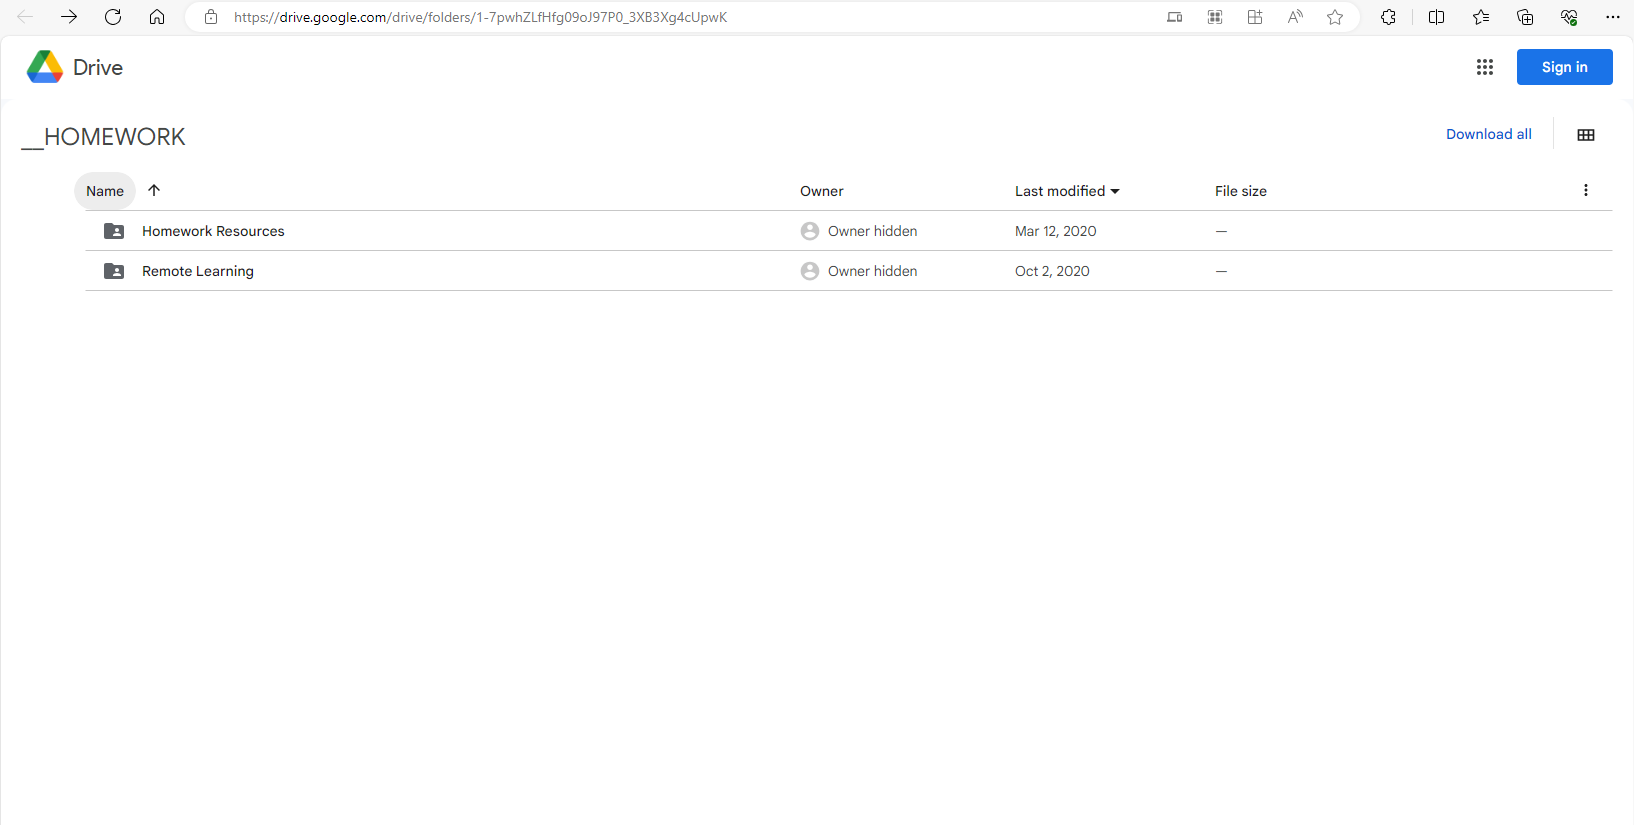1634x825 pixels.
Task: Open the Google apps grid
Action: (x=1484, y=67)
